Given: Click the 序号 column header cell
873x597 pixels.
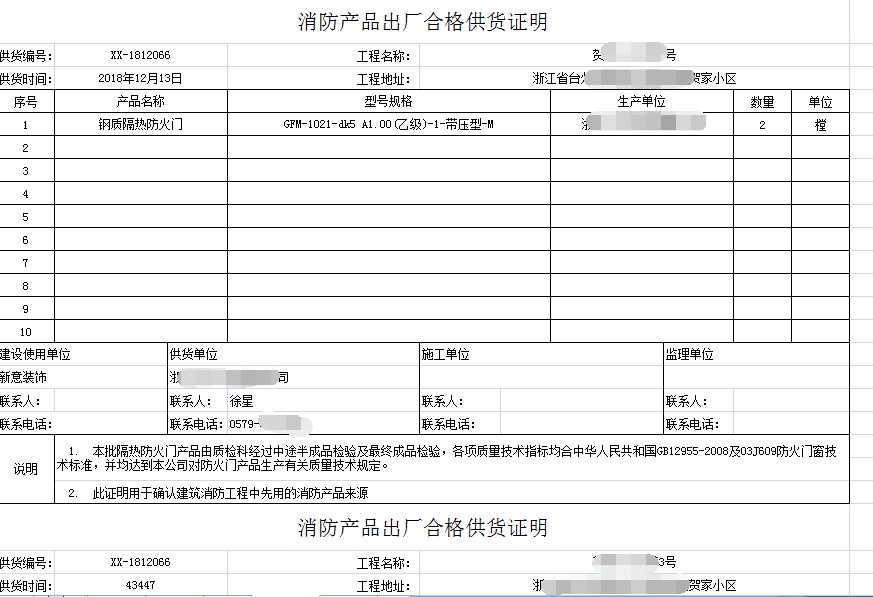Looking at the screenshot, I should [26, 102].
